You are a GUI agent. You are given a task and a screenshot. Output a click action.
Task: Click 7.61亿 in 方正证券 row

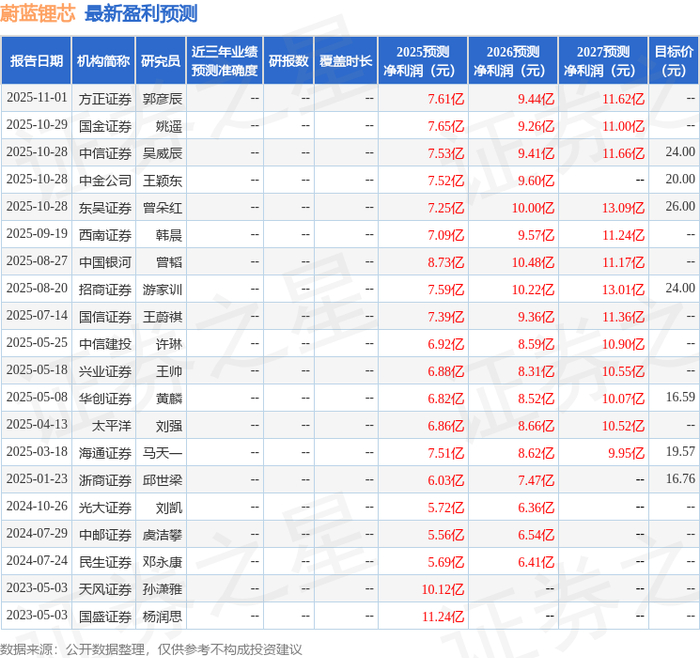tap(446, 99)
